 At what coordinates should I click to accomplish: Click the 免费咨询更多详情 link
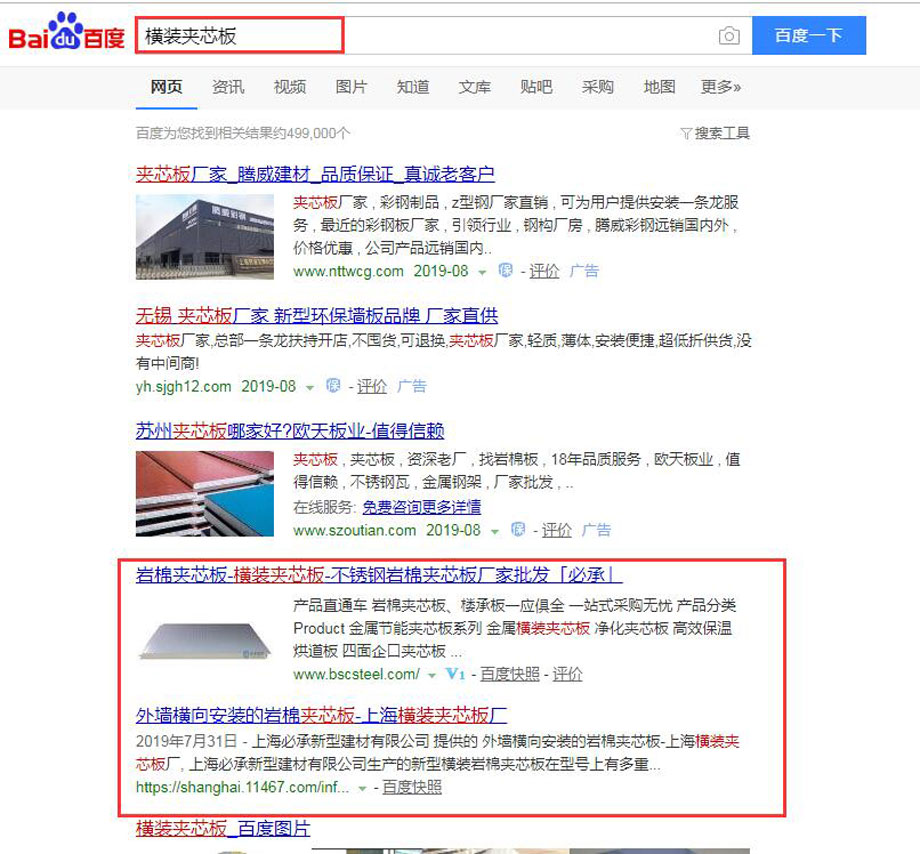[x=422, y=507]
